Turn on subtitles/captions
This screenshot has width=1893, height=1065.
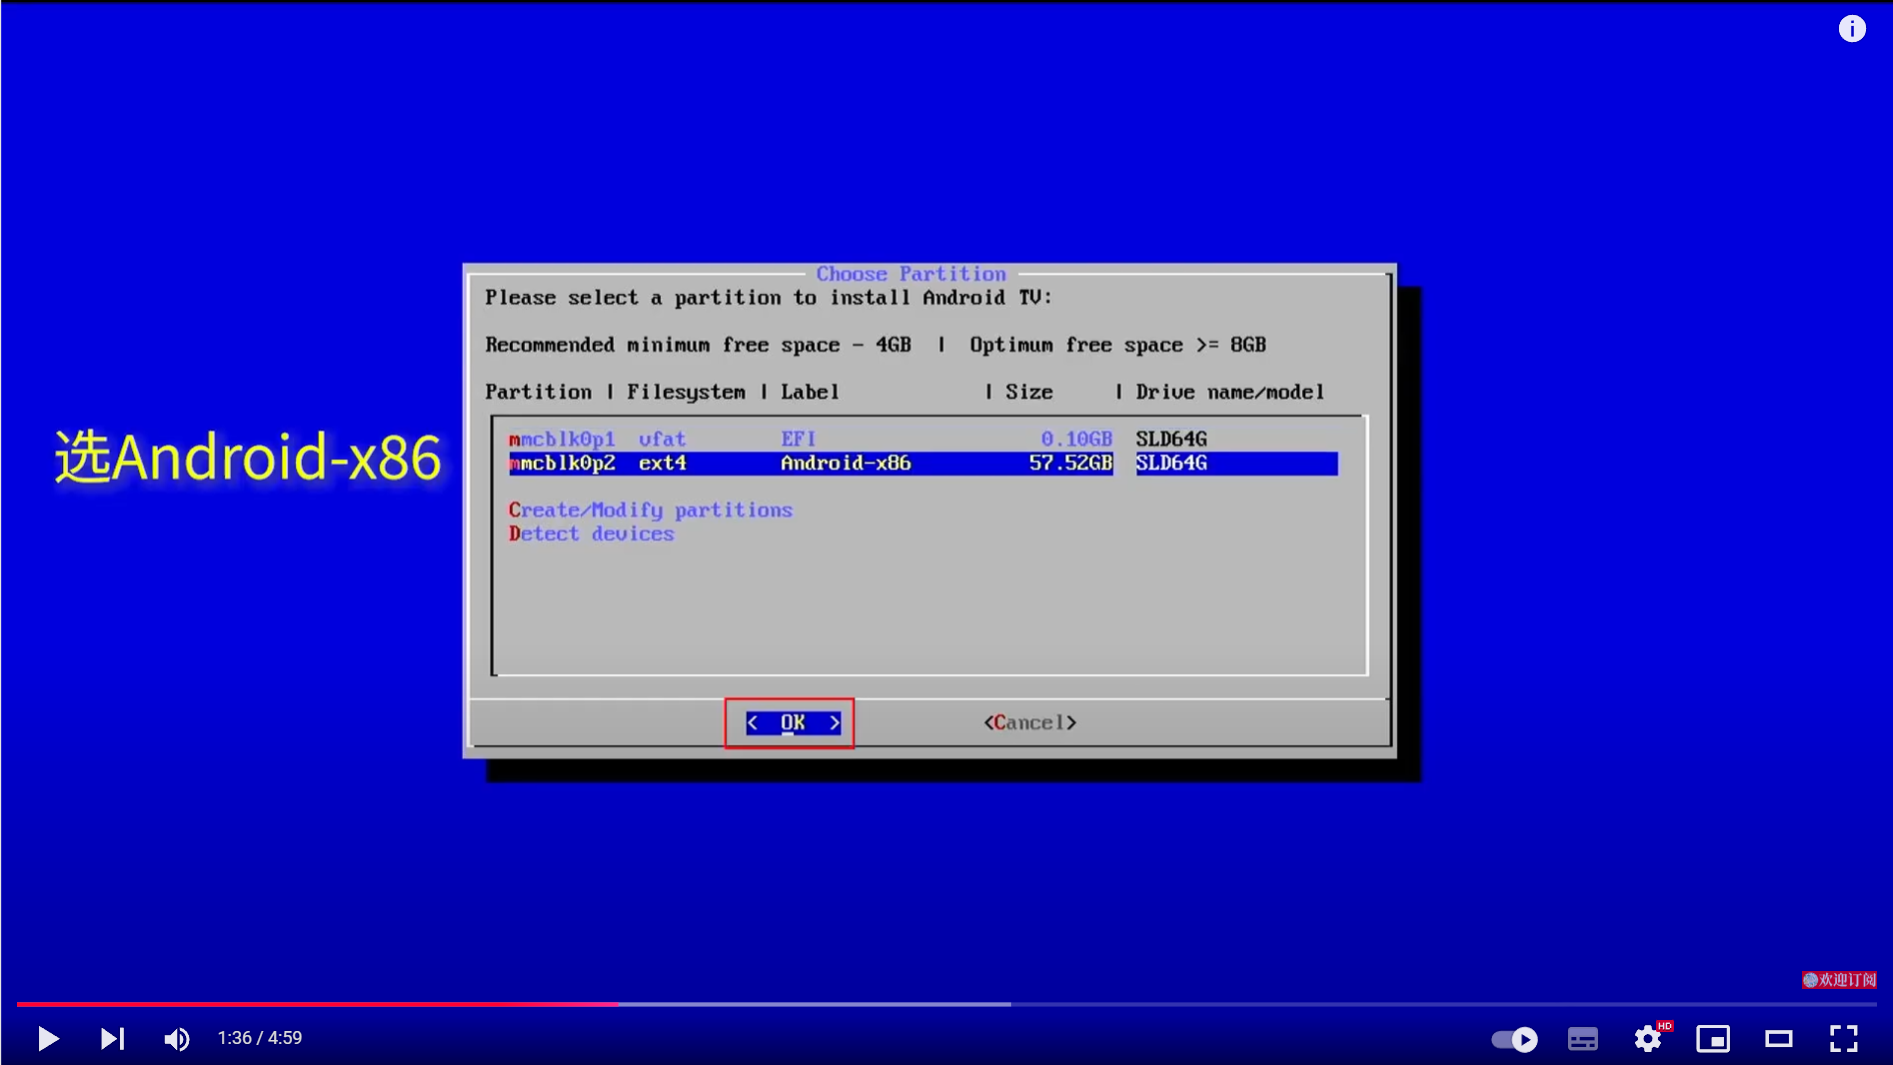(x=1582, y=1039)
